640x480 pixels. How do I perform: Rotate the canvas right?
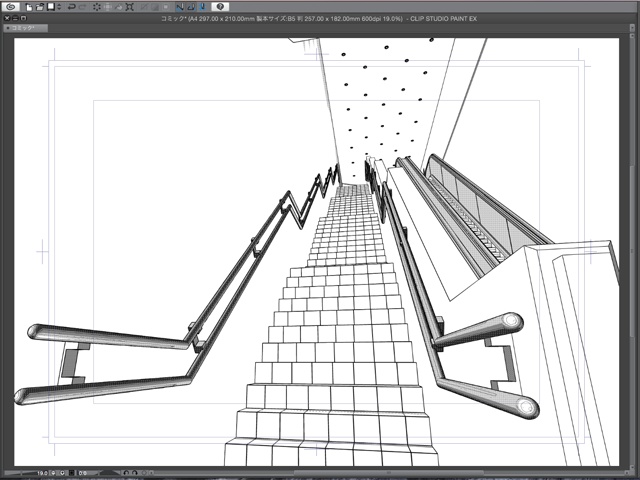pos(135,473)
